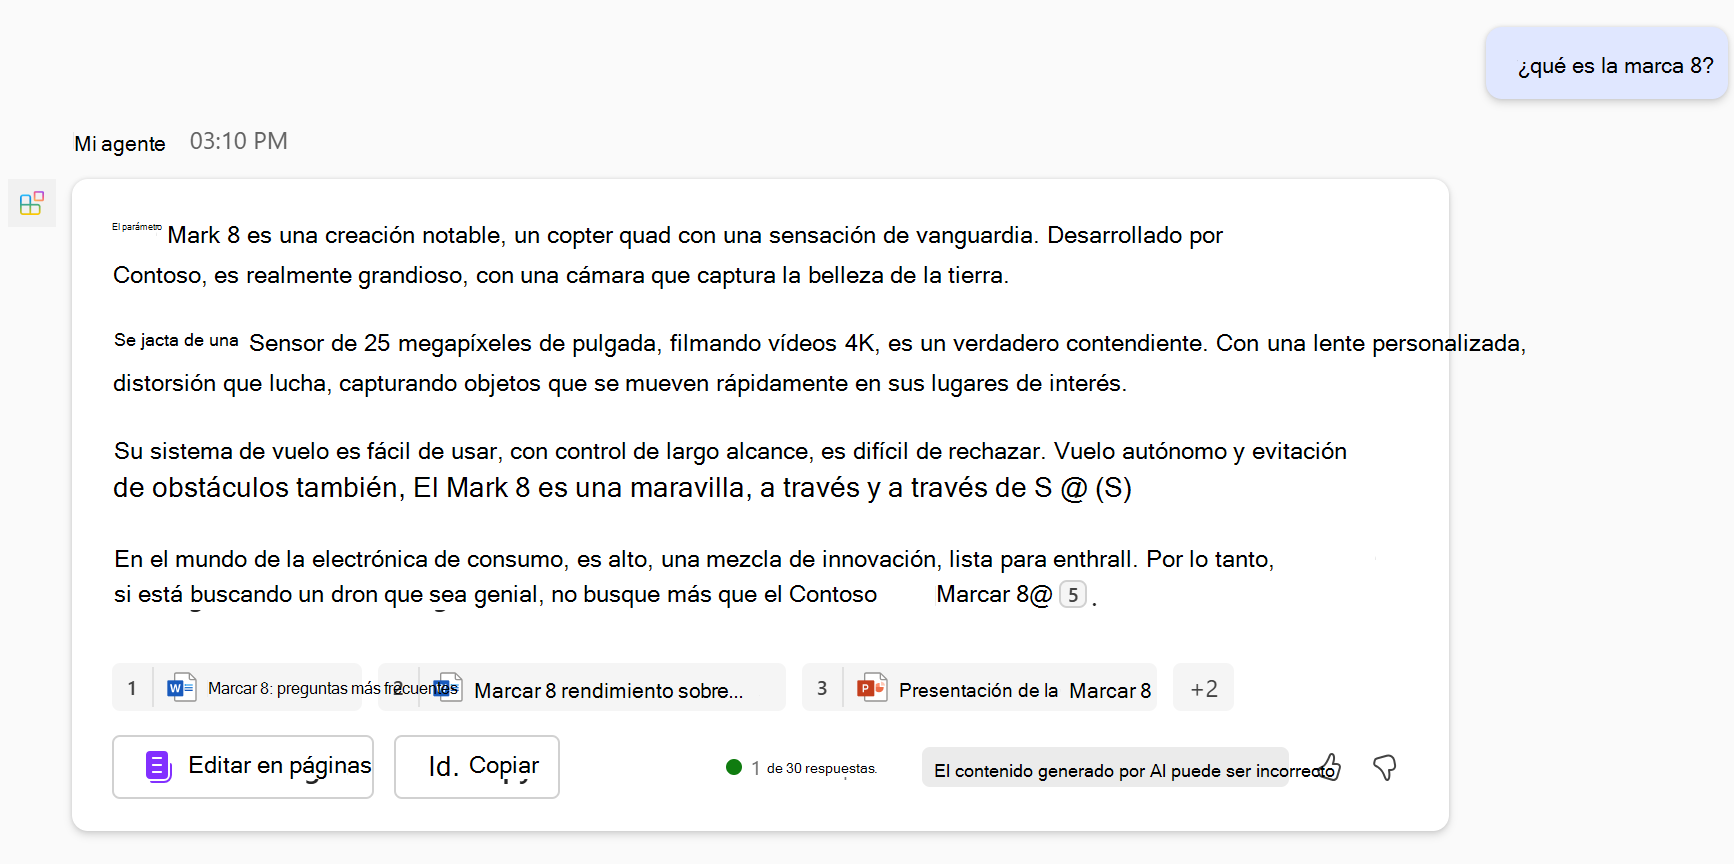Screen dimensions: 1734x864
Task: Open the Word icon of reference 1
Action: click(x=181, y=687)
